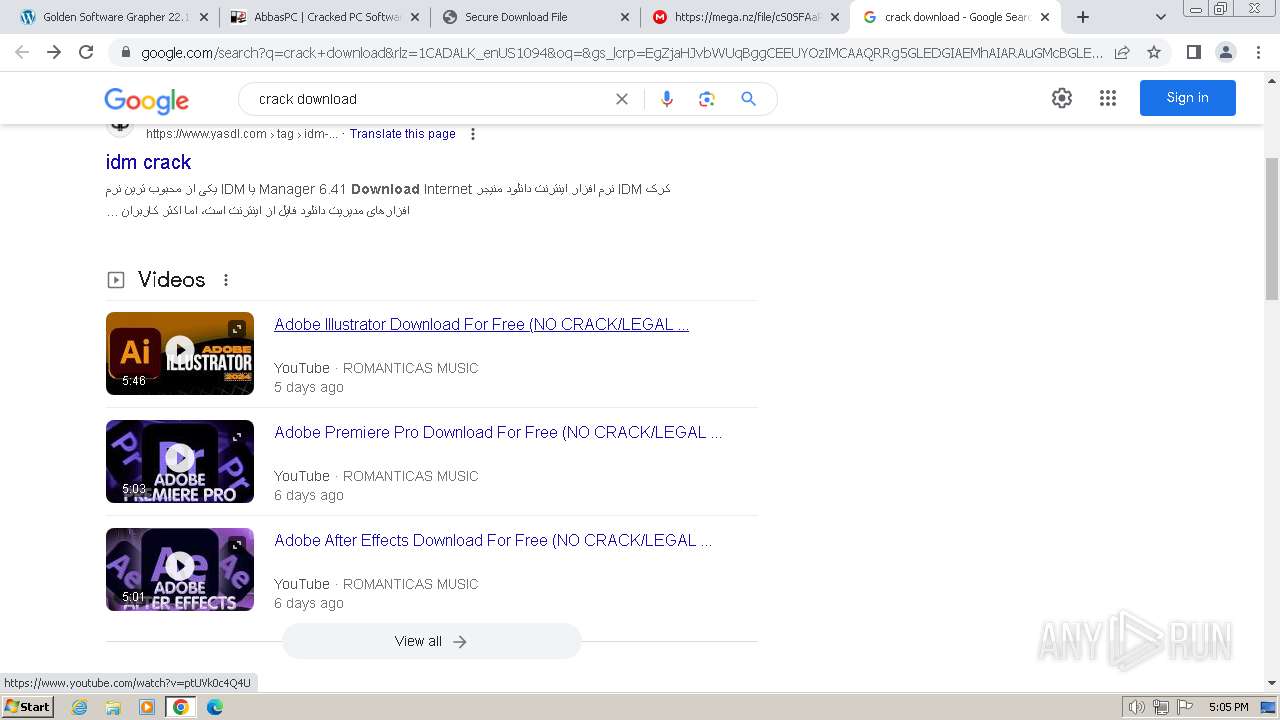The image size is (1280, 720).
Task: Click the Chrome taskbar icon
Action: pyautogui.click(x=181, y=707)
